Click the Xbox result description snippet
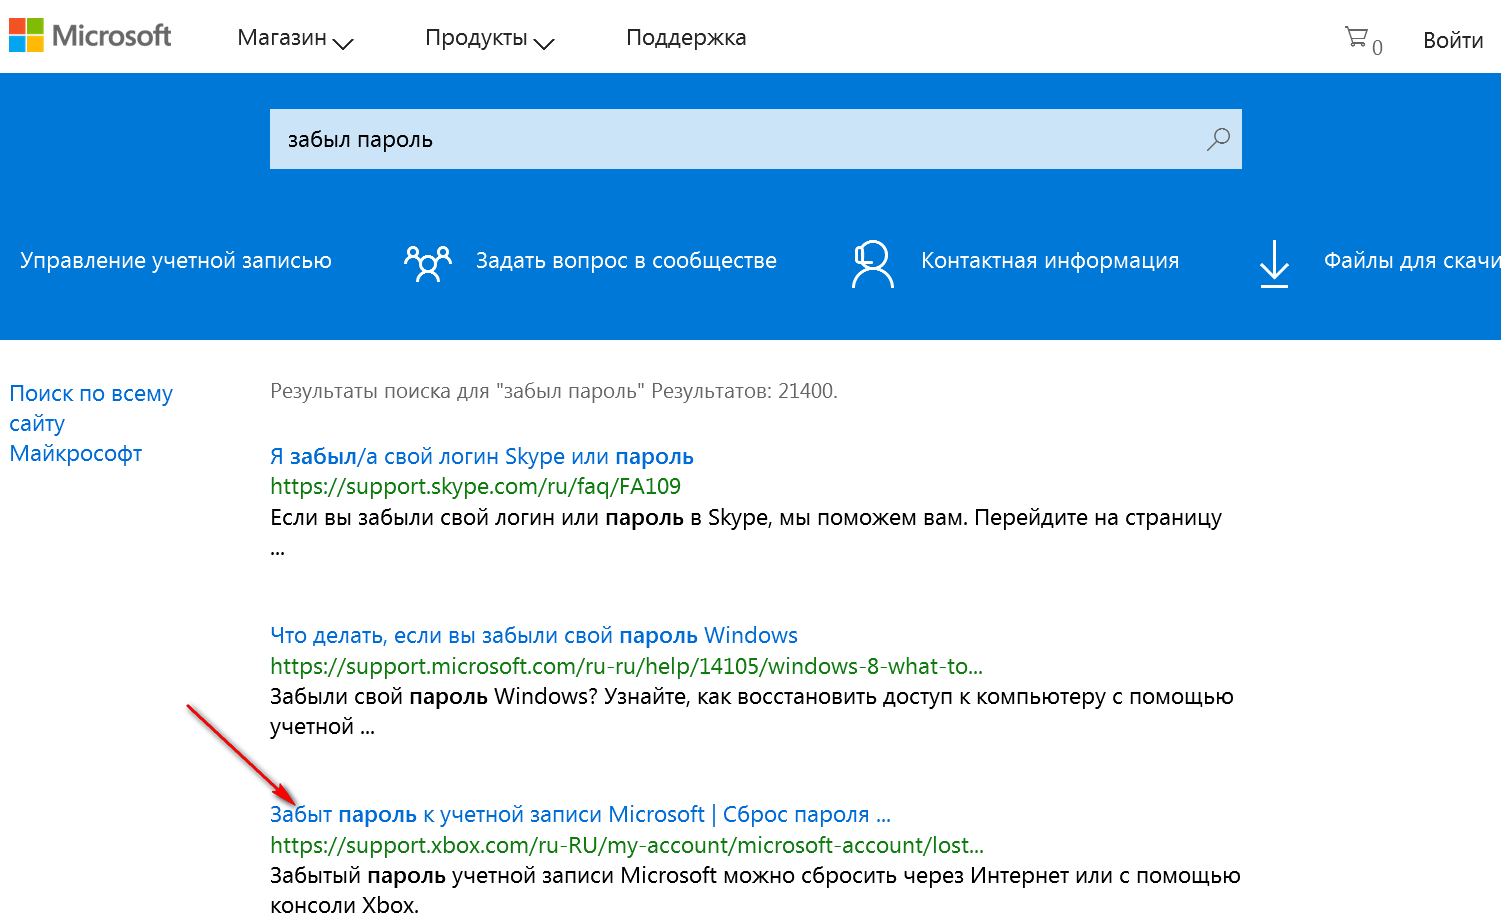Image resolution: width=1501 pixels, height=920 pixels. click(x=755, y=890)
